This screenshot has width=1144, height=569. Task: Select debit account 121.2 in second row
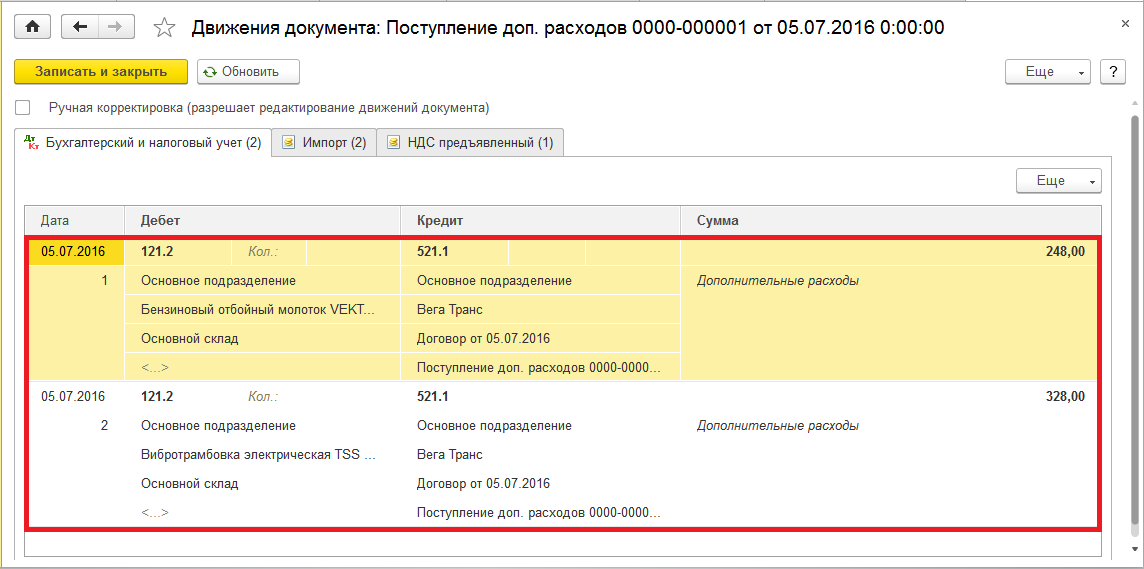157,397
